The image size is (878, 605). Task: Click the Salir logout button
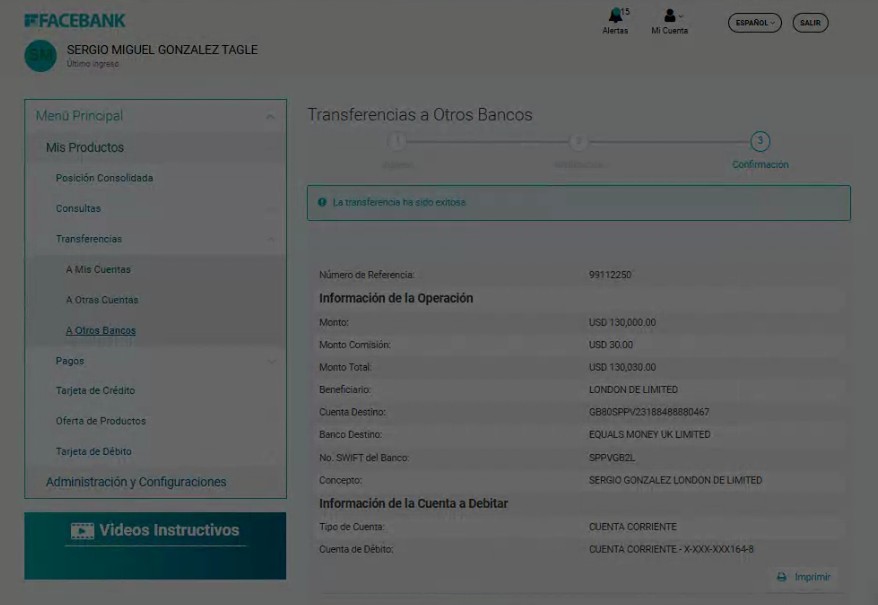pyautogui.click(x=810, y=22)
